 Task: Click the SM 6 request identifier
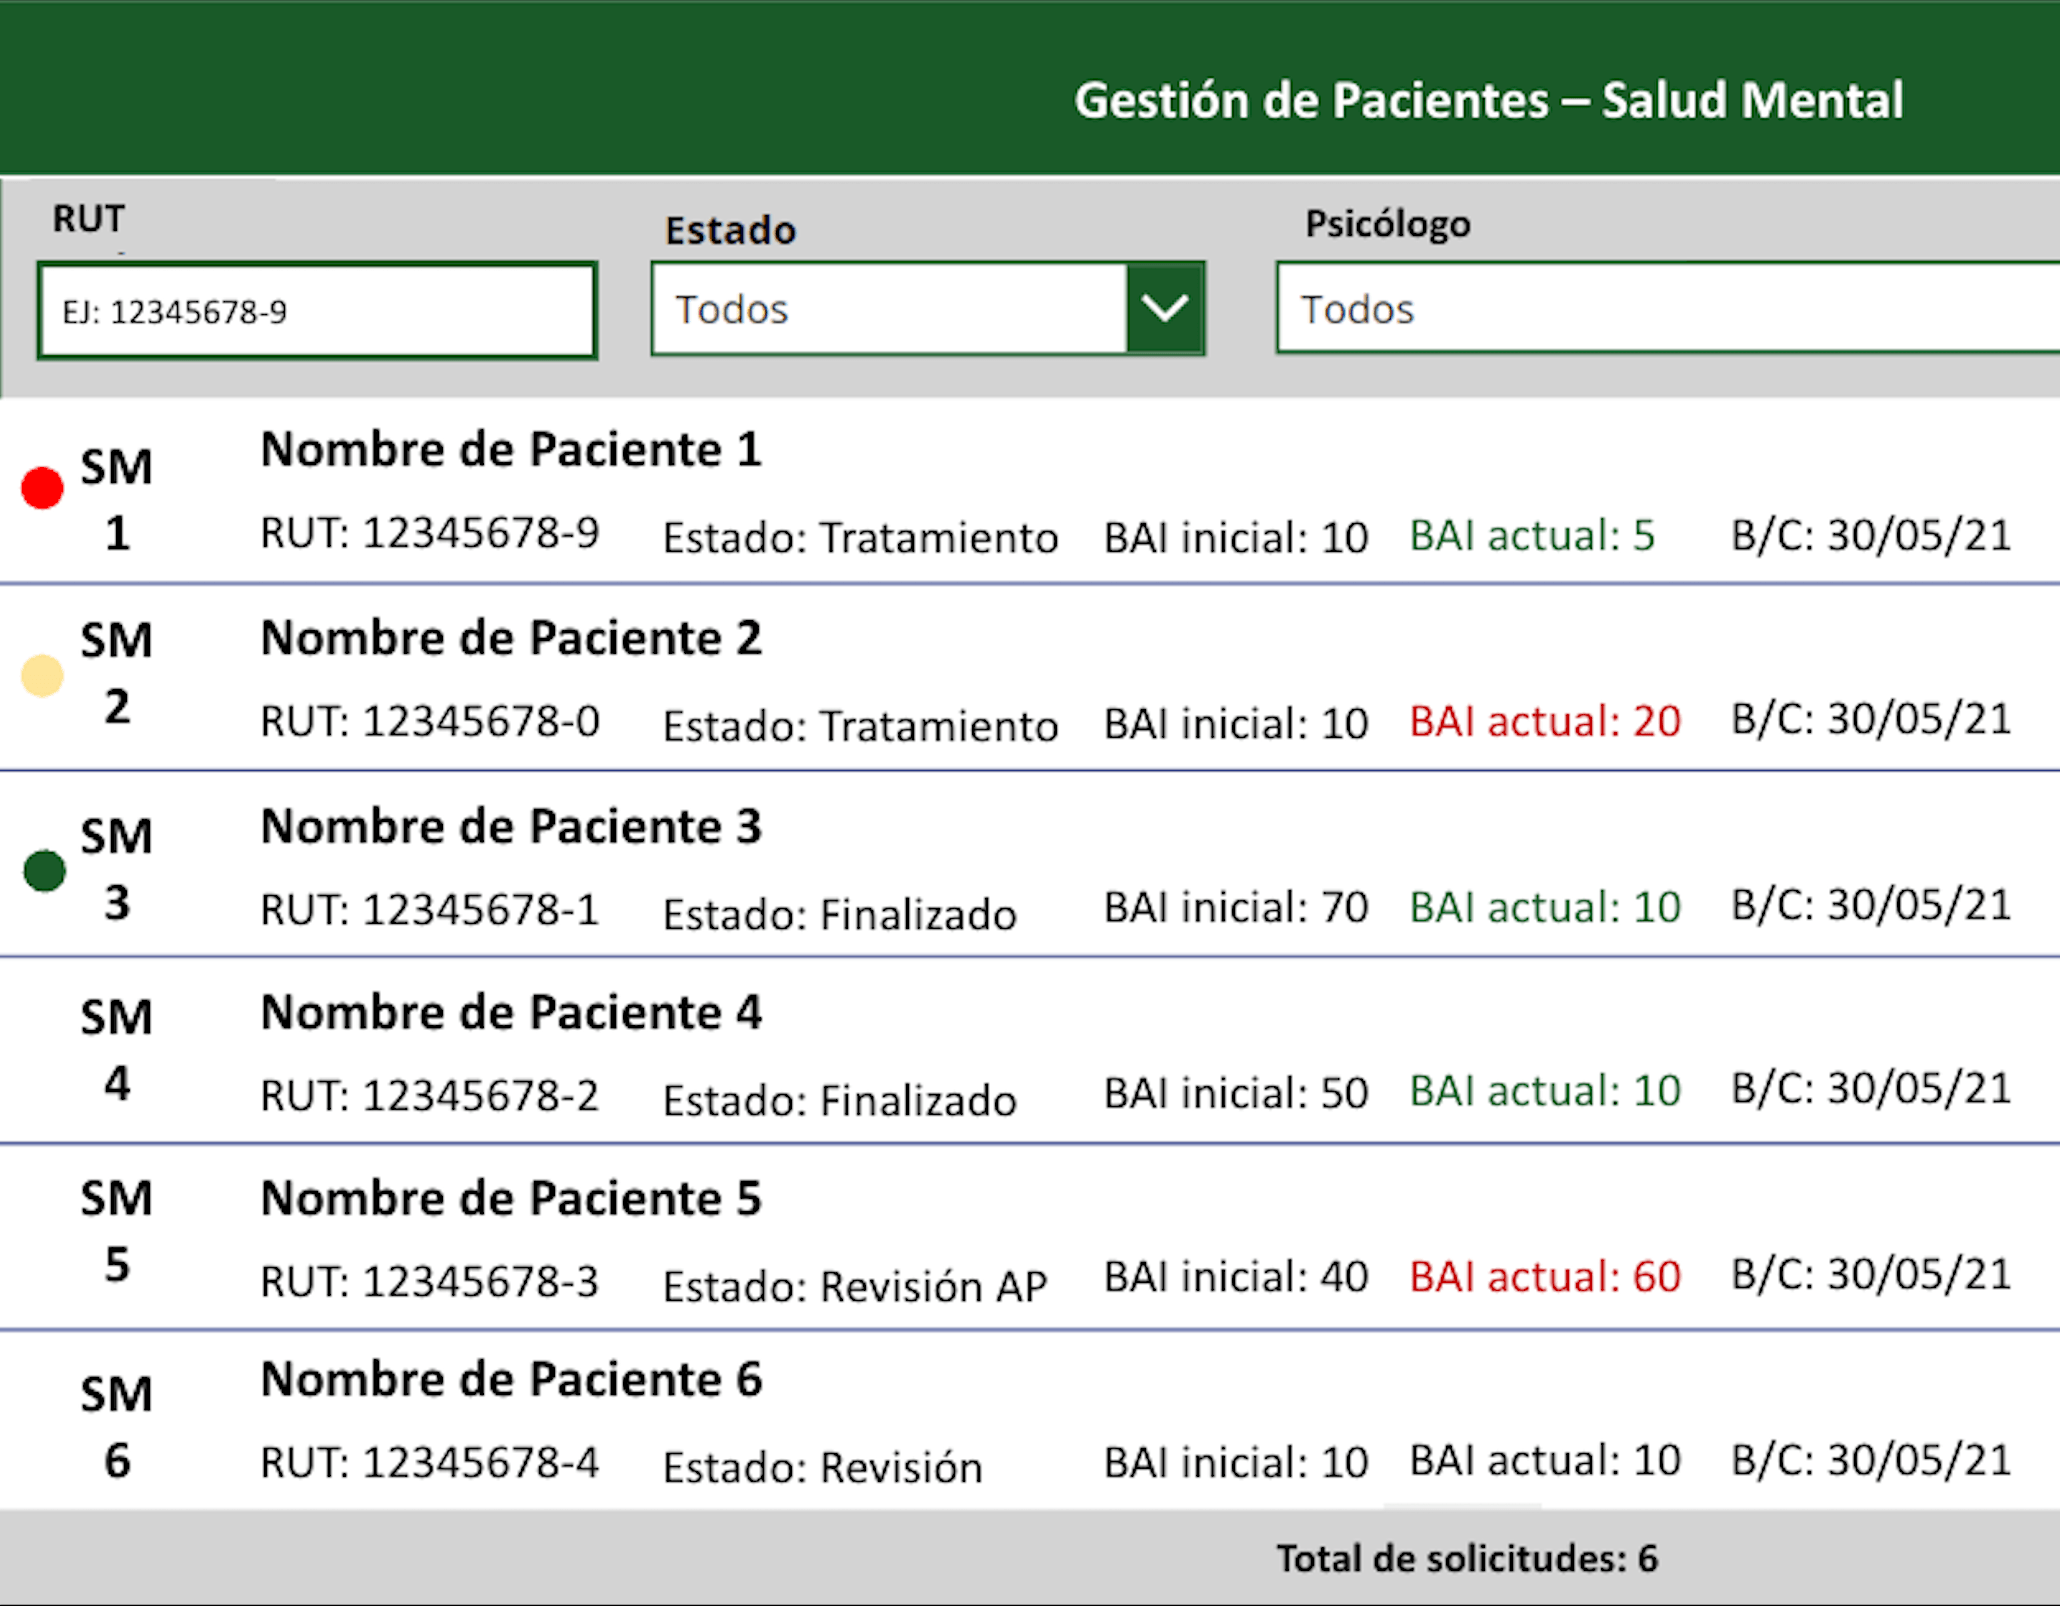[117, 1427]
